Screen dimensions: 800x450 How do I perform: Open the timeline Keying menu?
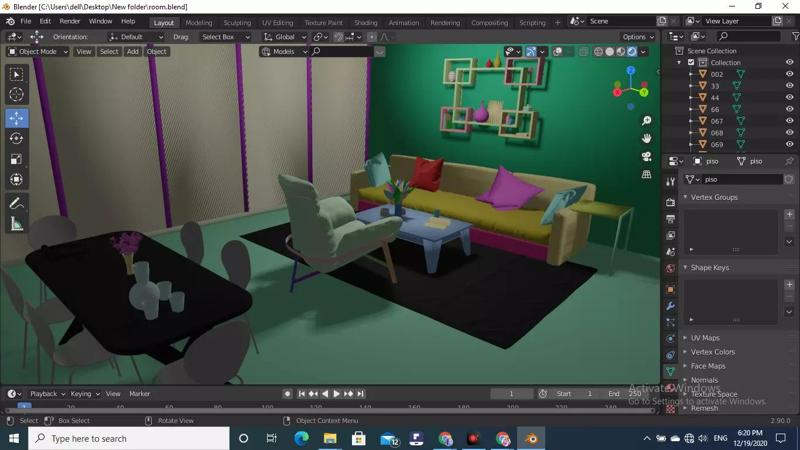coord(85,394)
